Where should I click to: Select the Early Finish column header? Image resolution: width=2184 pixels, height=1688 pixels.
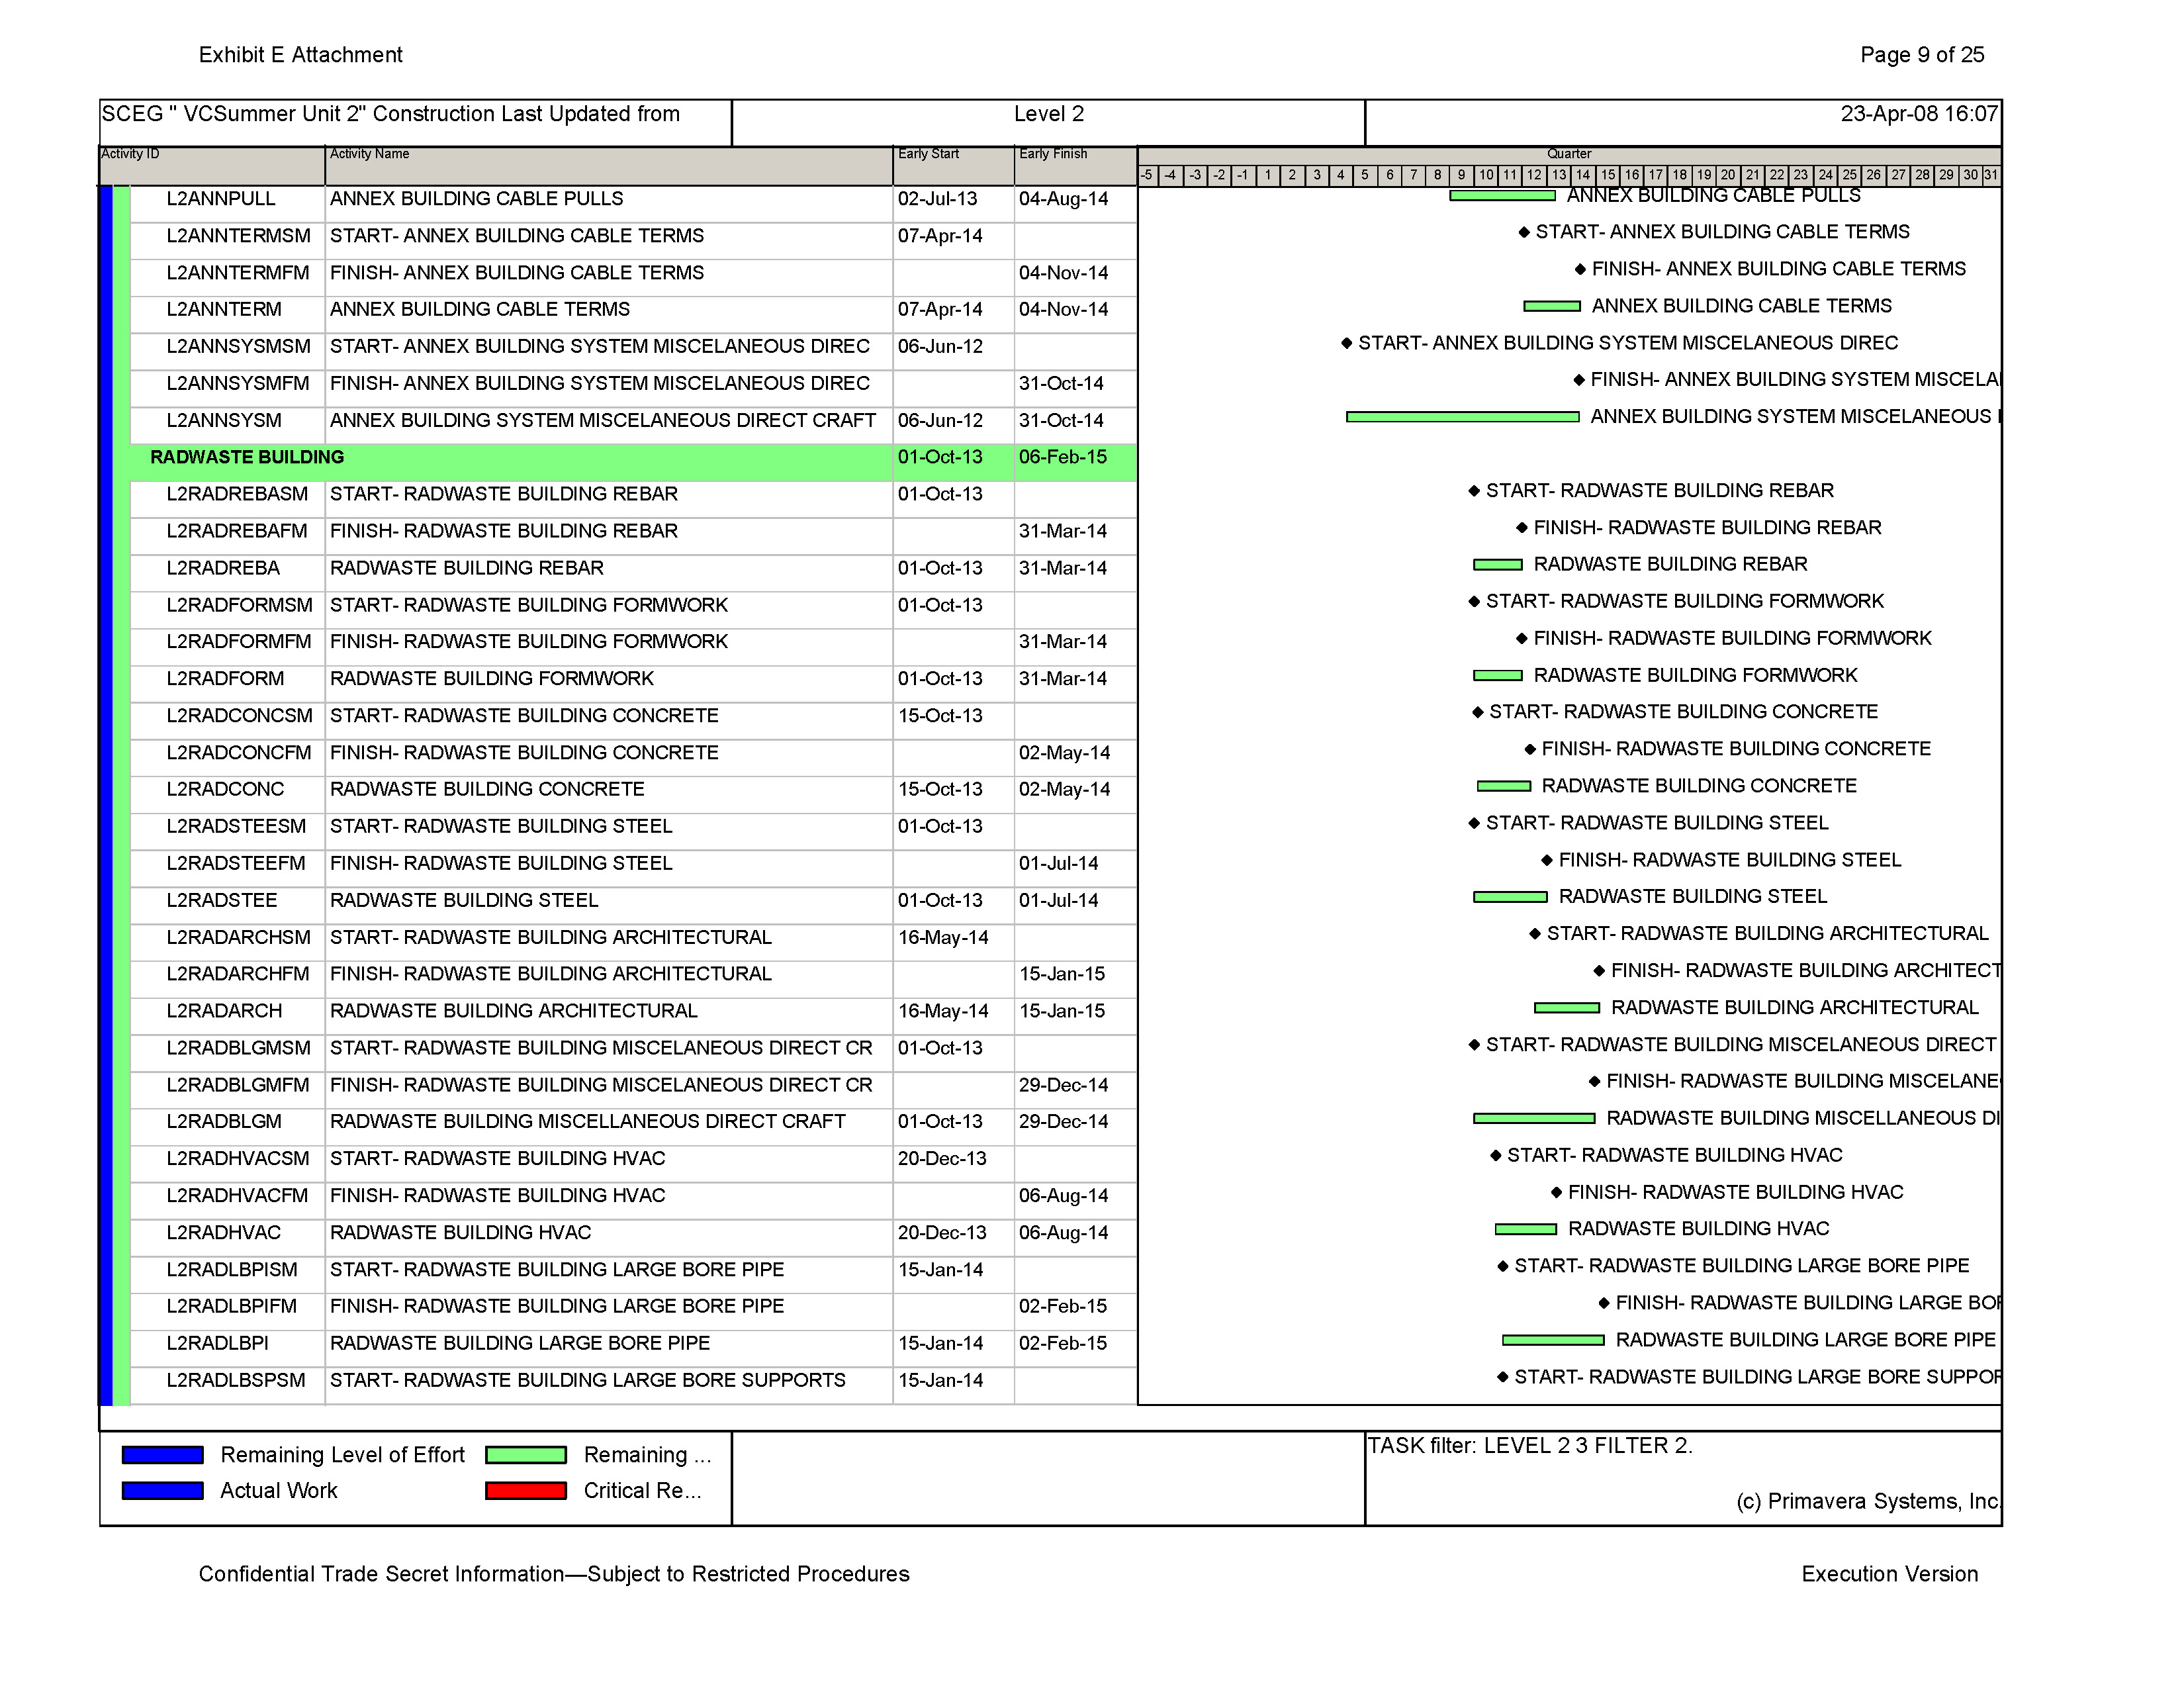point(1076,166)
